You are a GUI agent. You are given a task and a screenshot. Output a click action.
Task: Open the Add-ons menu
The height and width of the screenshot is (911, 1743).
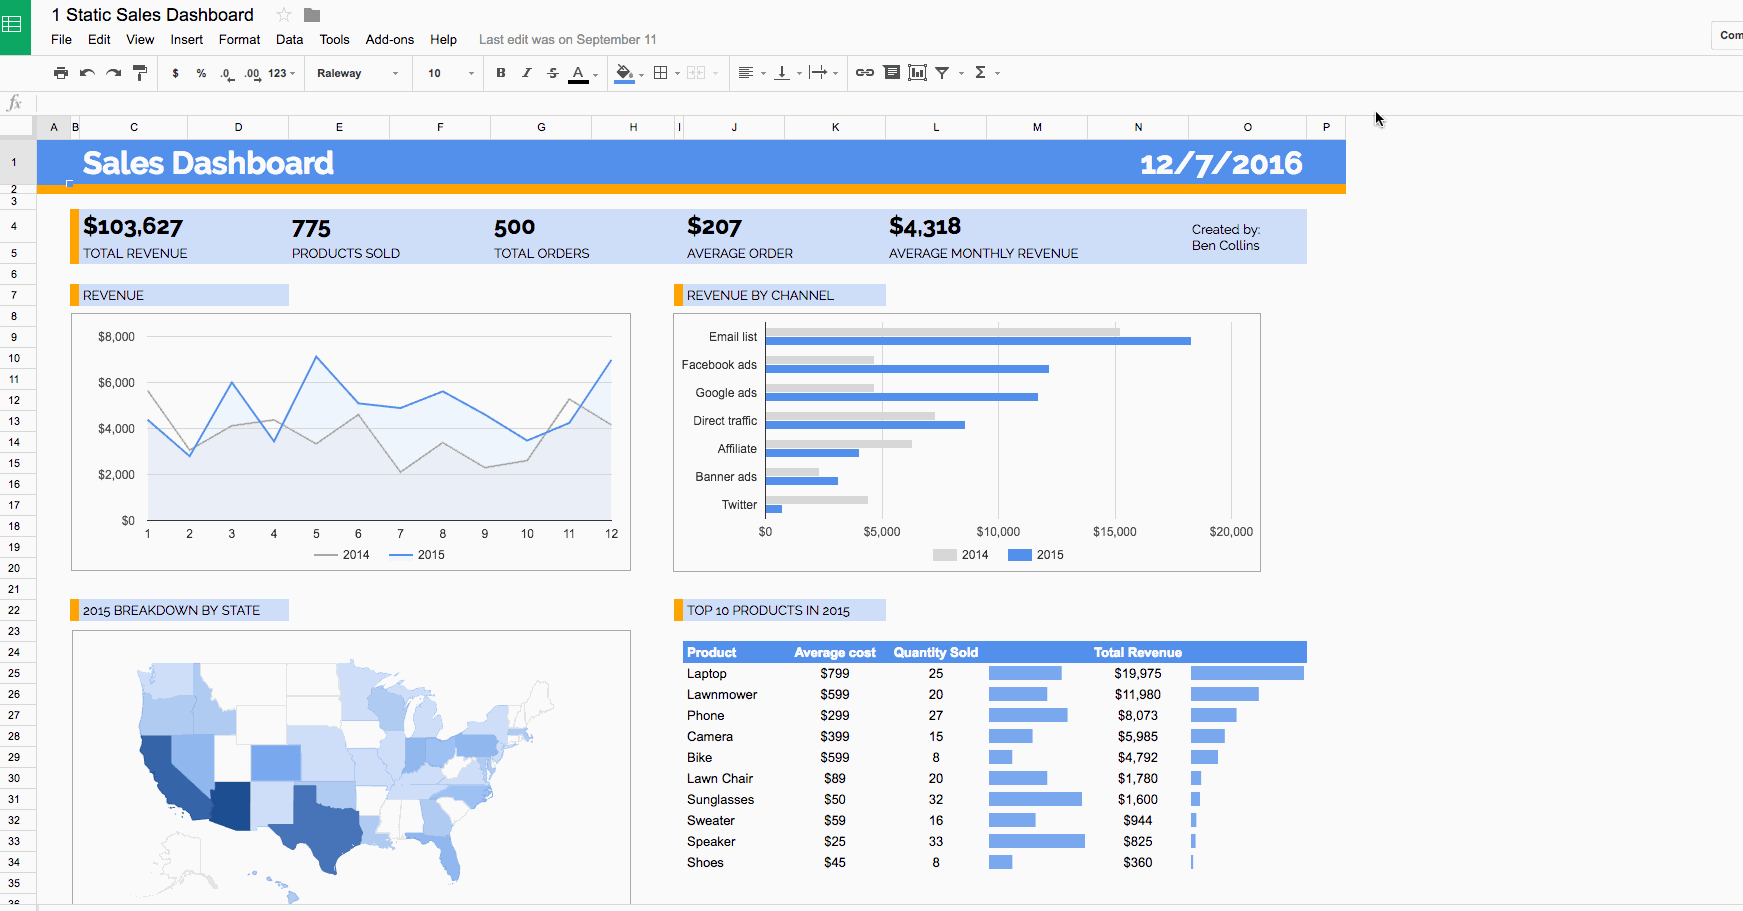tap(389, 40)
